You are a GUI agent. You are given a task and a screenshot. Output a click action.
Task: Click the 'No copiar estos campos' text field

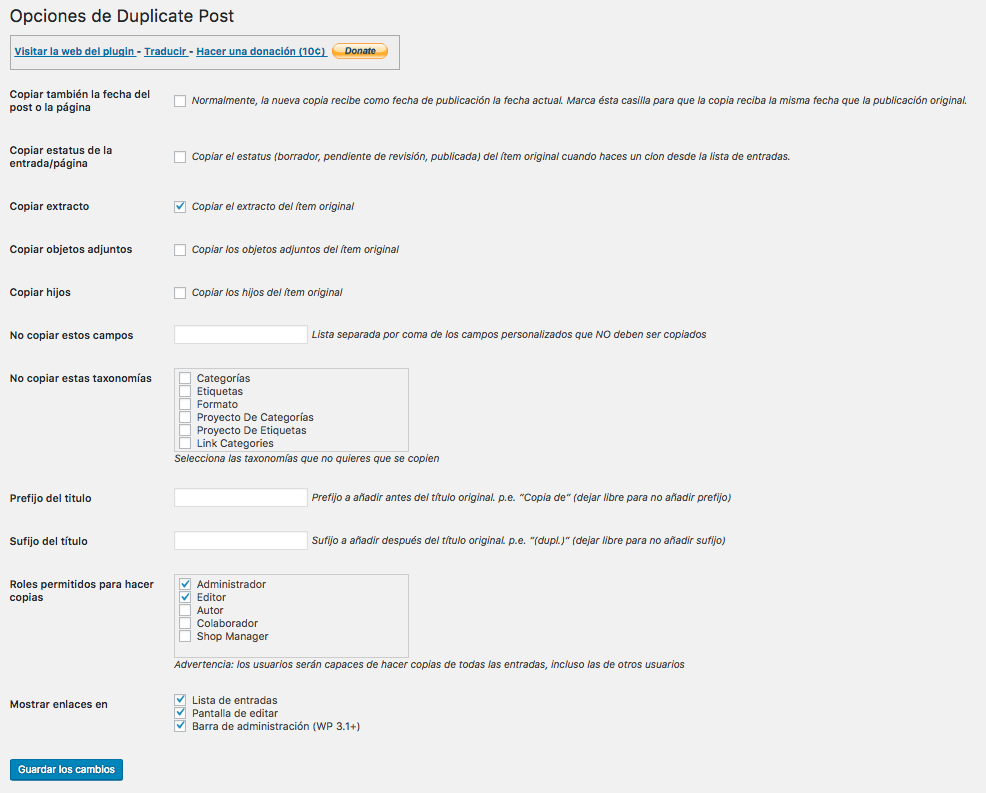(240, 335)
